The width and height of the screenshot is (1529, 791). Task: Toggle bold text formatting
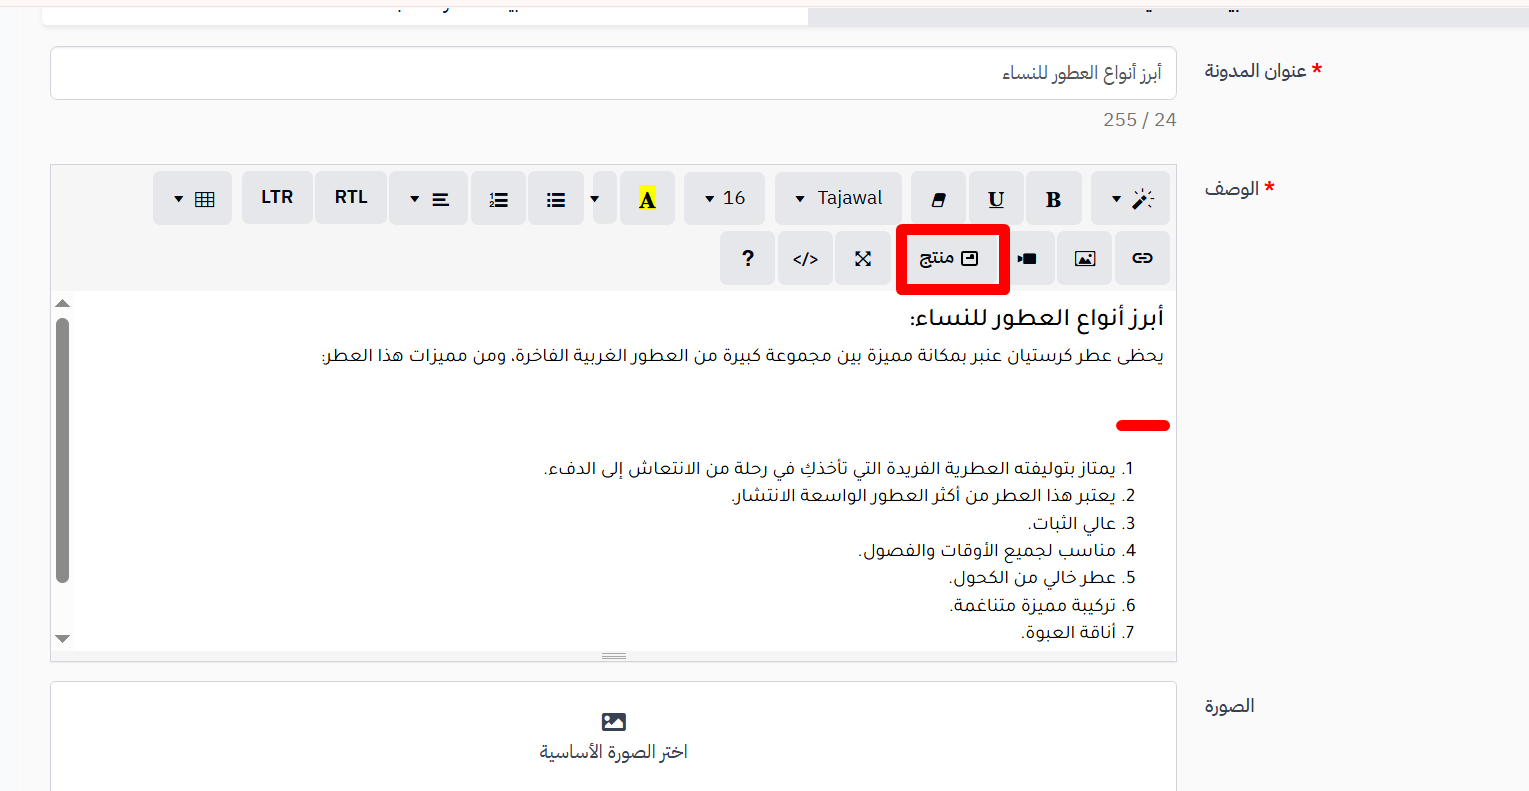1053,198
